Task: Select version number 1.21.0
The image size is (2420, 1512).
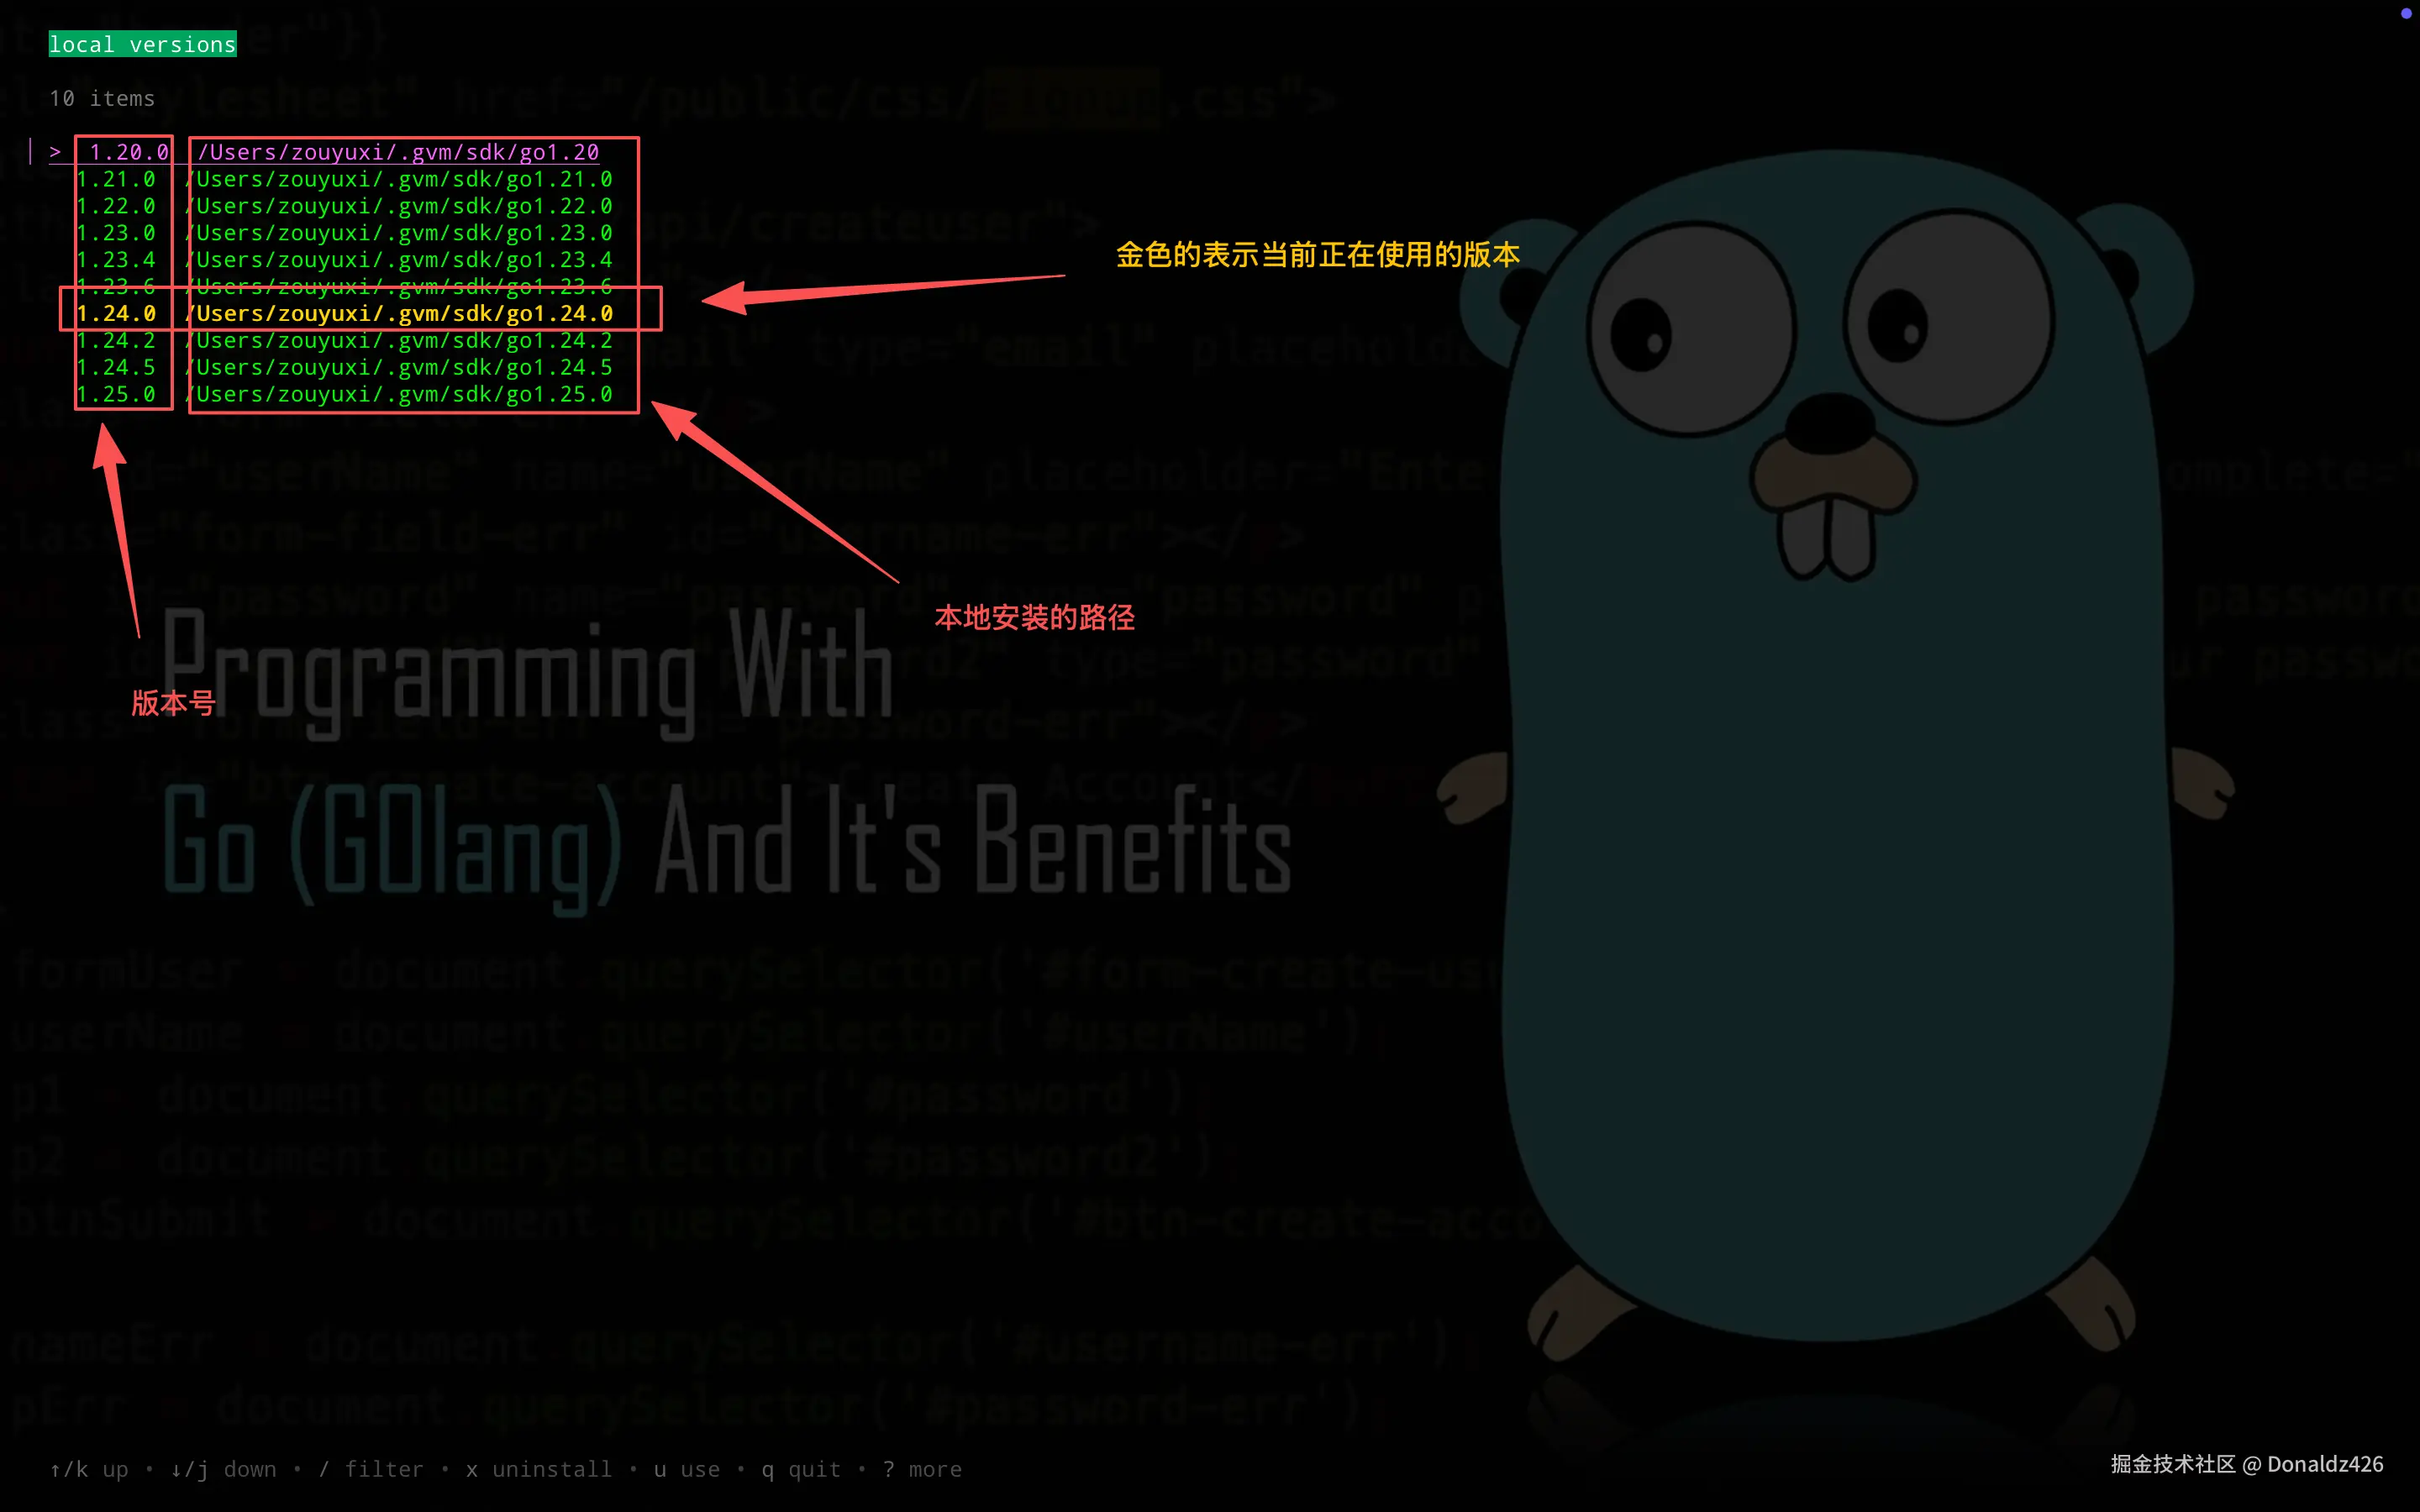Action: click(116, 179)
